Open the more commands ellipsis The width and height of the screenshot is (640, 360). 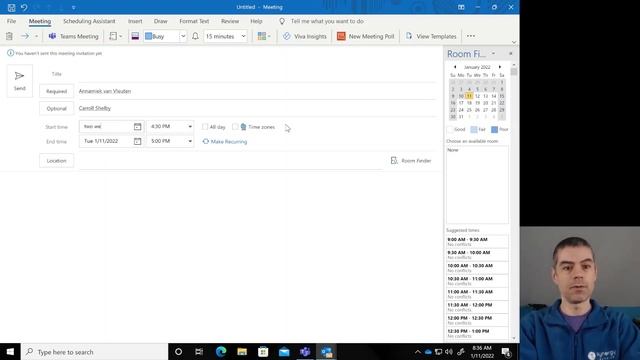pyautogui.click(x=471, y=36)
